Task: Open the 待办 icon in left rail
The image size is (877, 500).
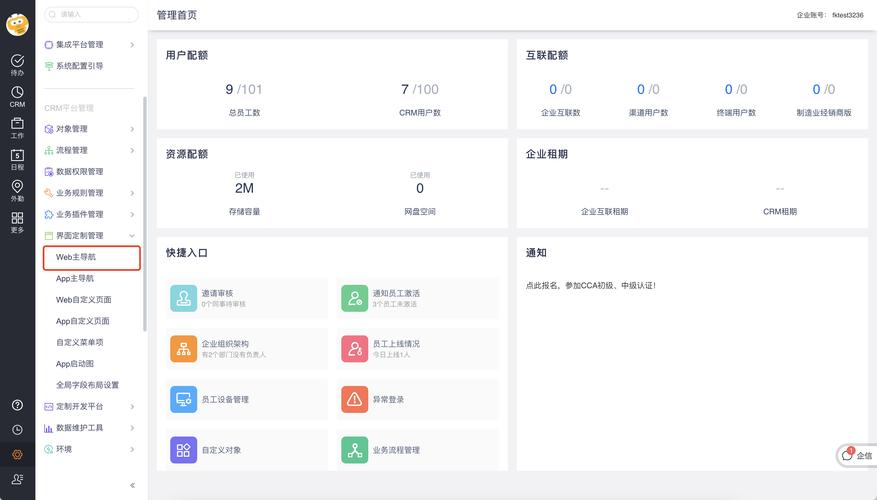Action: 17,62
